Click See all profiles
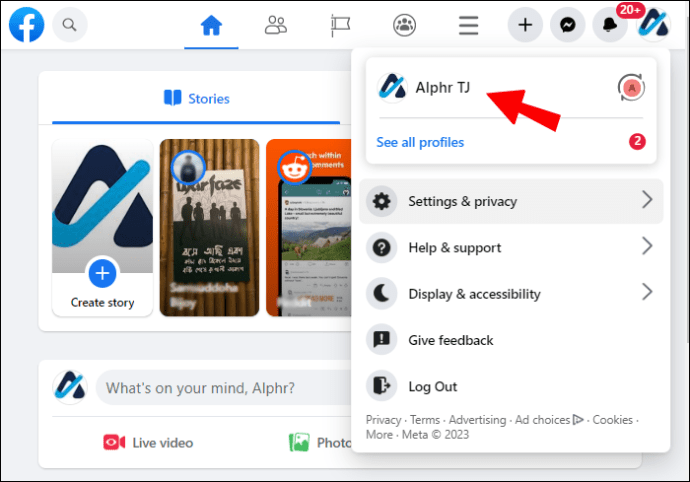Viewport: 690px width, 482px height. (420, 142)
